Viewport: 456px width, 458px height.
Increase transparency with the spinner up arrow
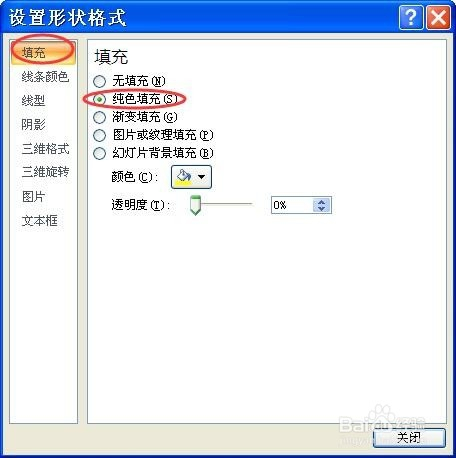321,202
